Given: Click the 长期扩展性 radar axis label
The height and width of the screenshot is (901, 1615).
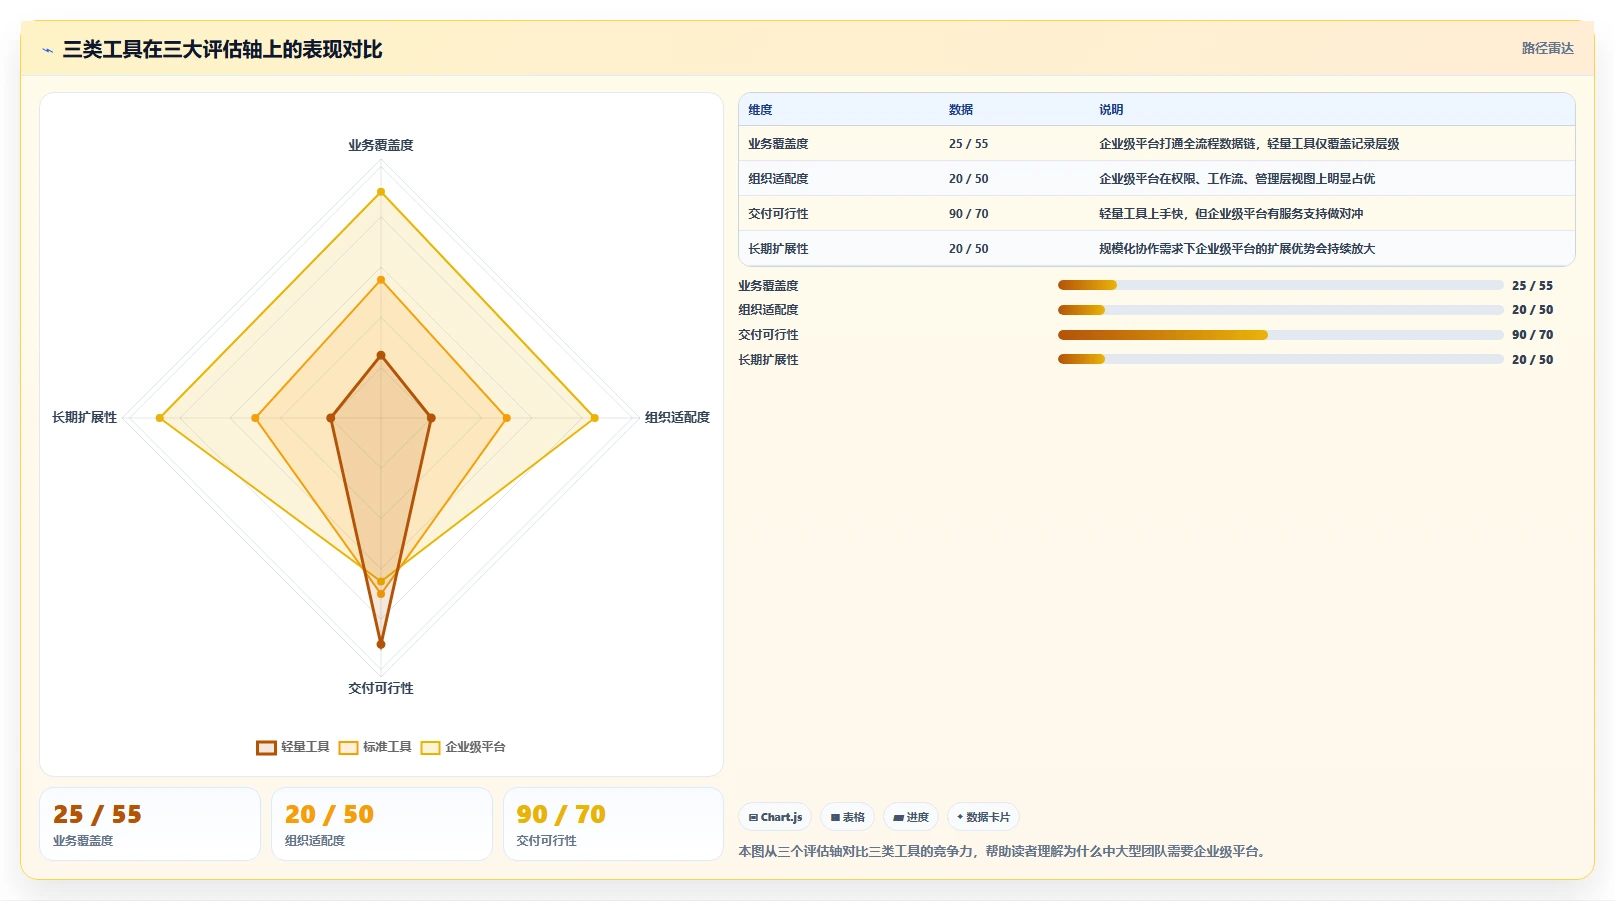Looking at the screenshot, I should tap(84, 417).
